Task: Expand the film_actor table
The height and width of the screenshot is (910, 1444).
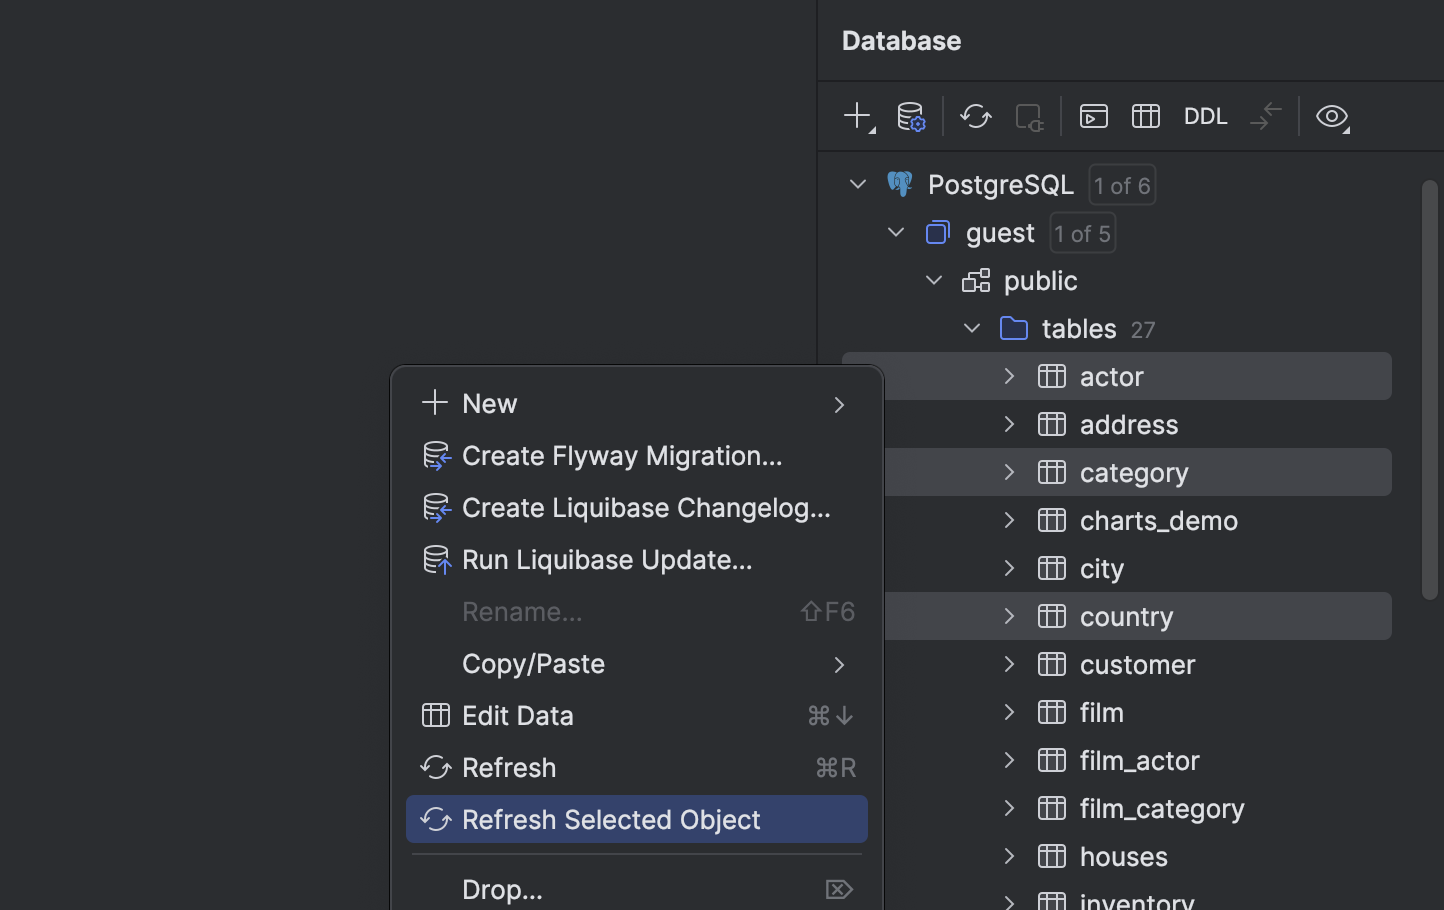Action: click(1008, 760)
